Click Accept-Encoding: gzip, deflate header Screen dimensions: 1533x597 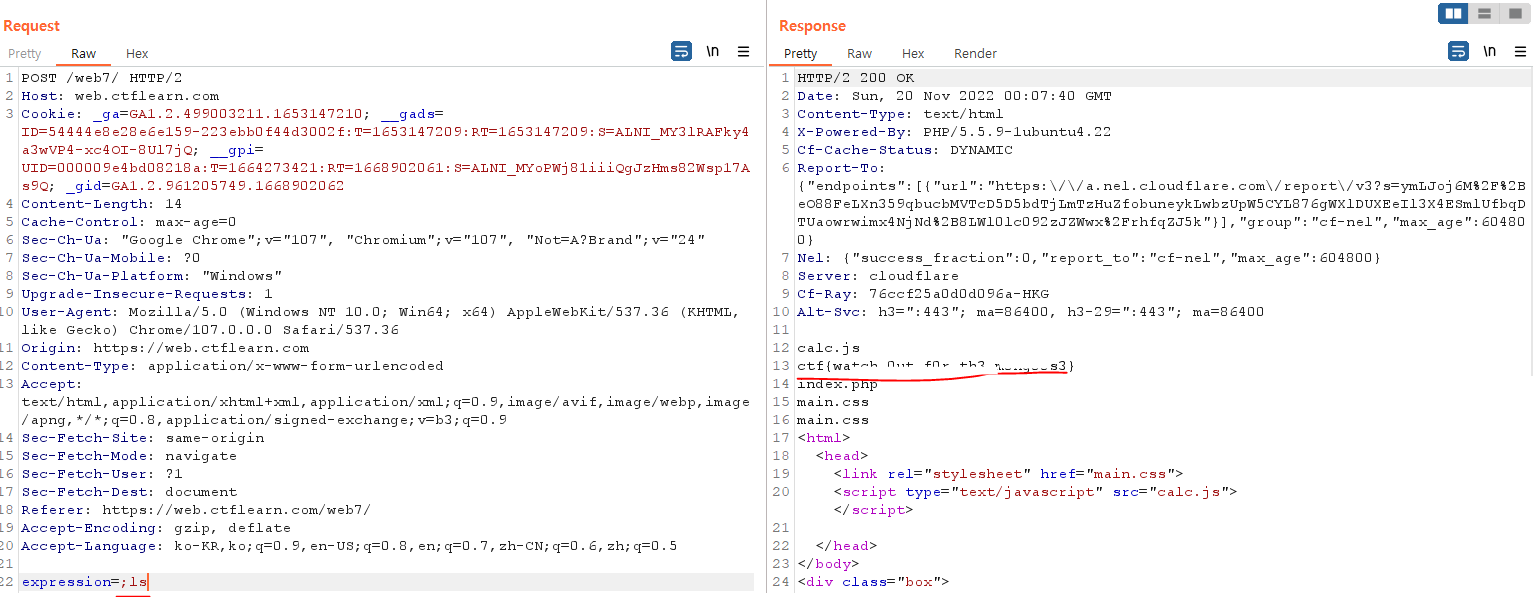(x=155, y=528)
